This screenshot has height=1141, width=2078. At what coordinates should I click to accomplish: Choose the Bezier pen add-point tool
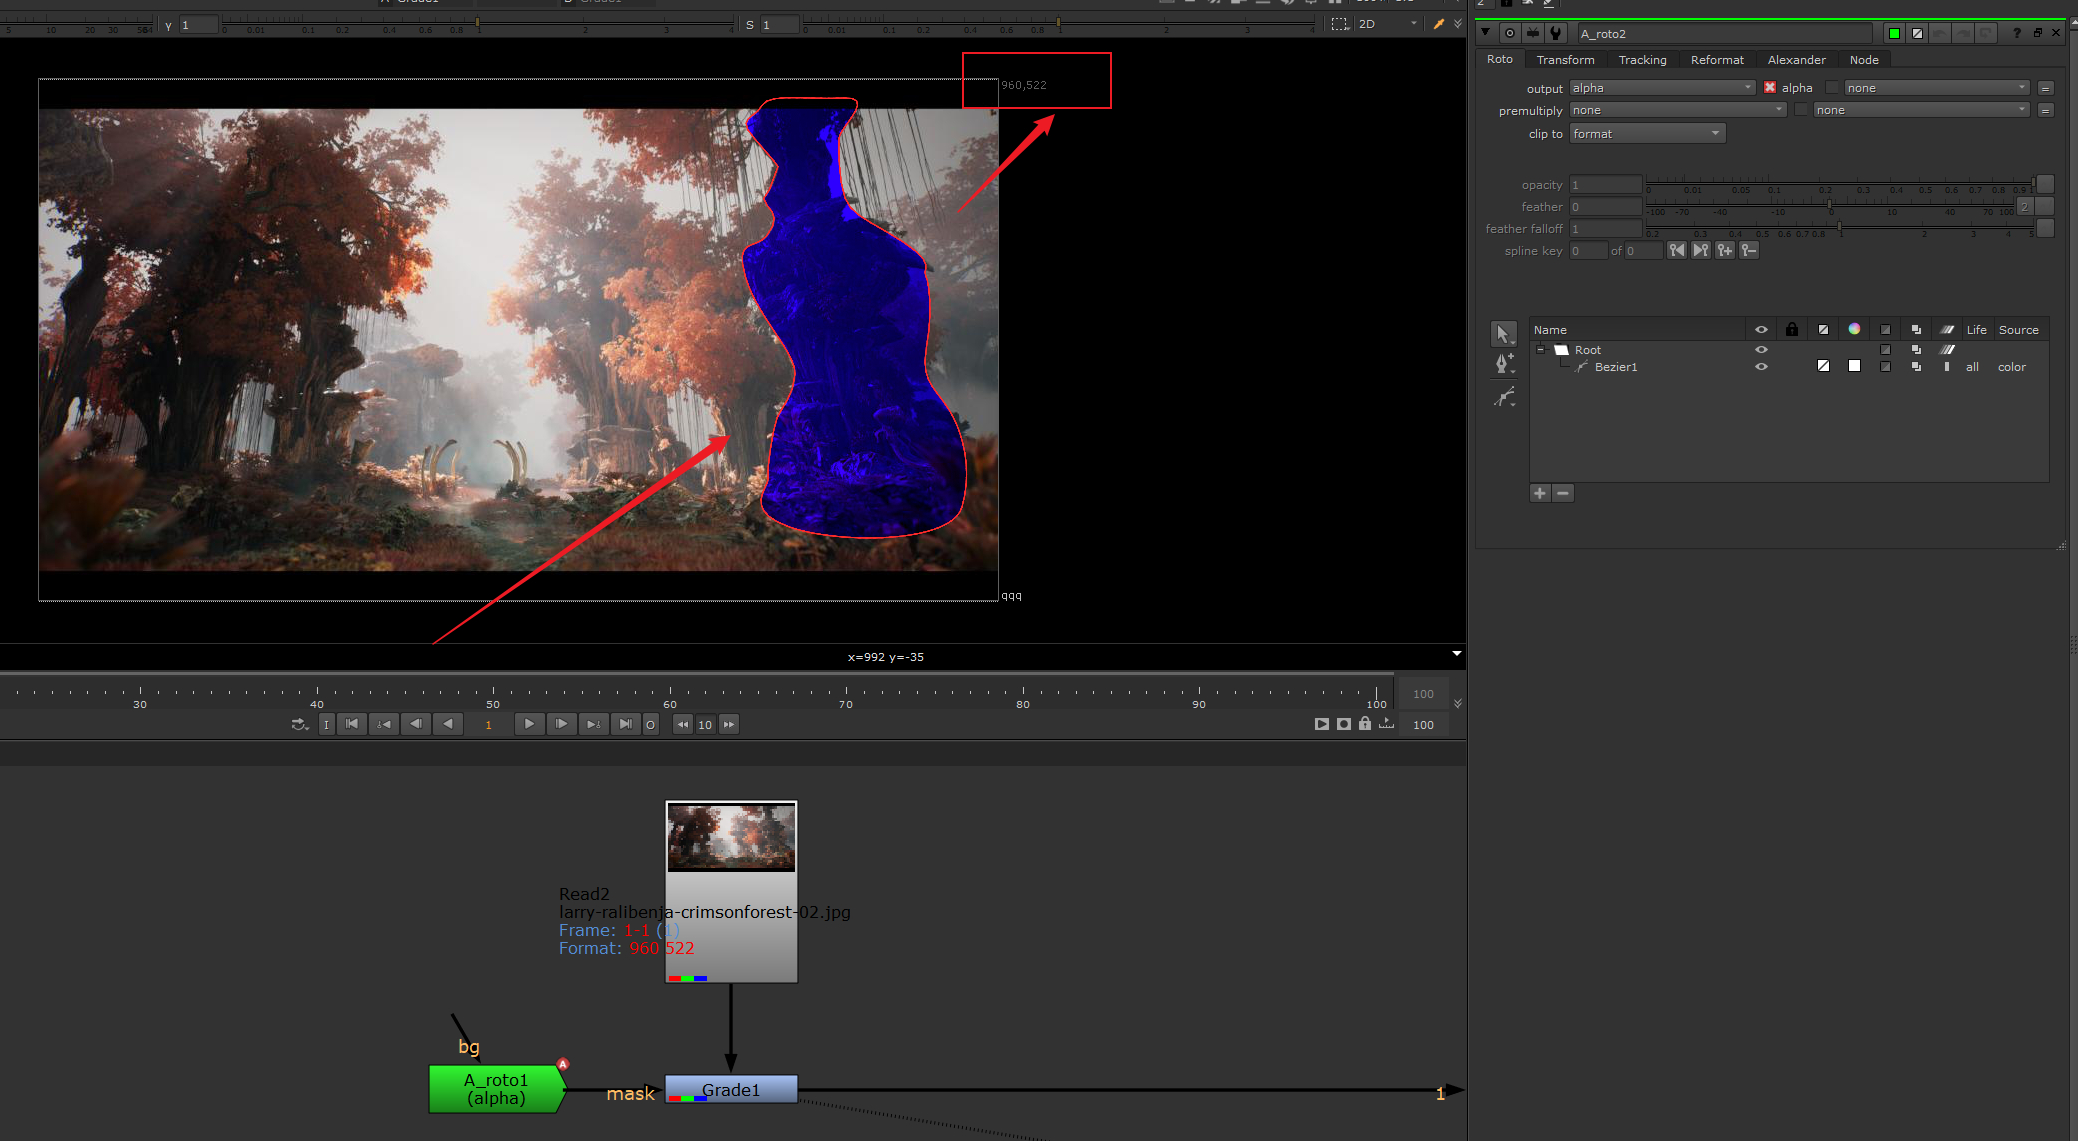[1503, 364]
